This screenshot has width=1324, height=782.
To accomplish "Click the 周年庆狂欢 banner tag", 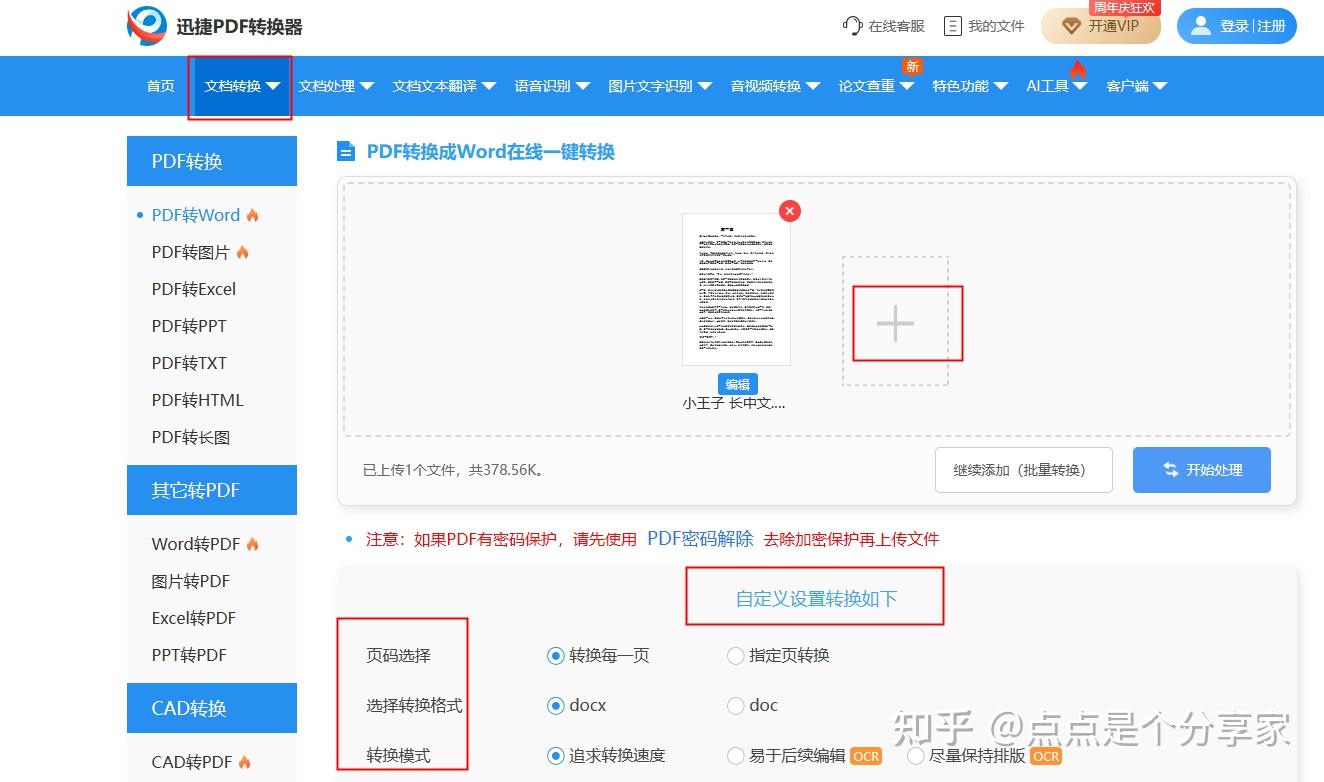I will 1125,7.
